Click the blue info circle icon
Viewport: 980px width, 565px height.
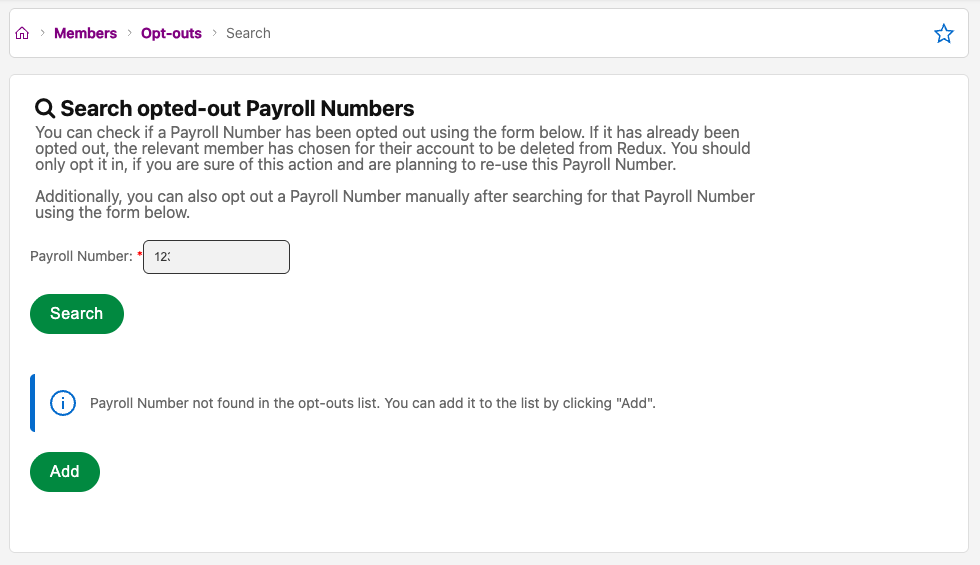point(63,403)
